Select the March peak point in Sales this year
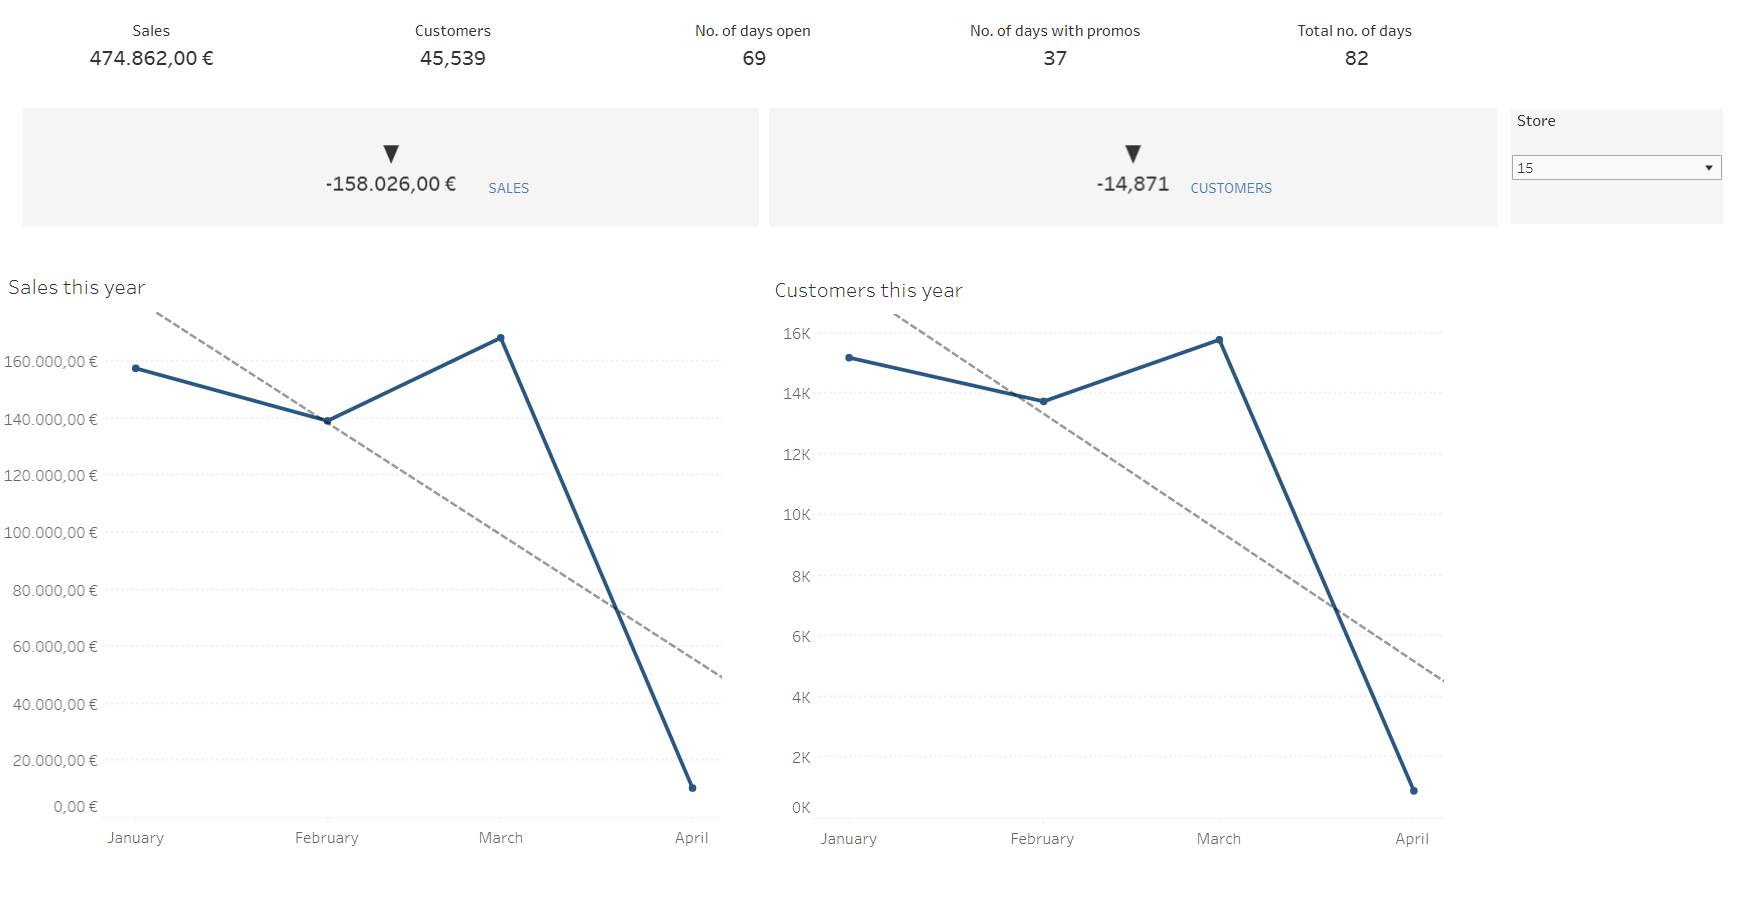The height and width of the screenshot is (903, 1741). click(x=501, y=337)
